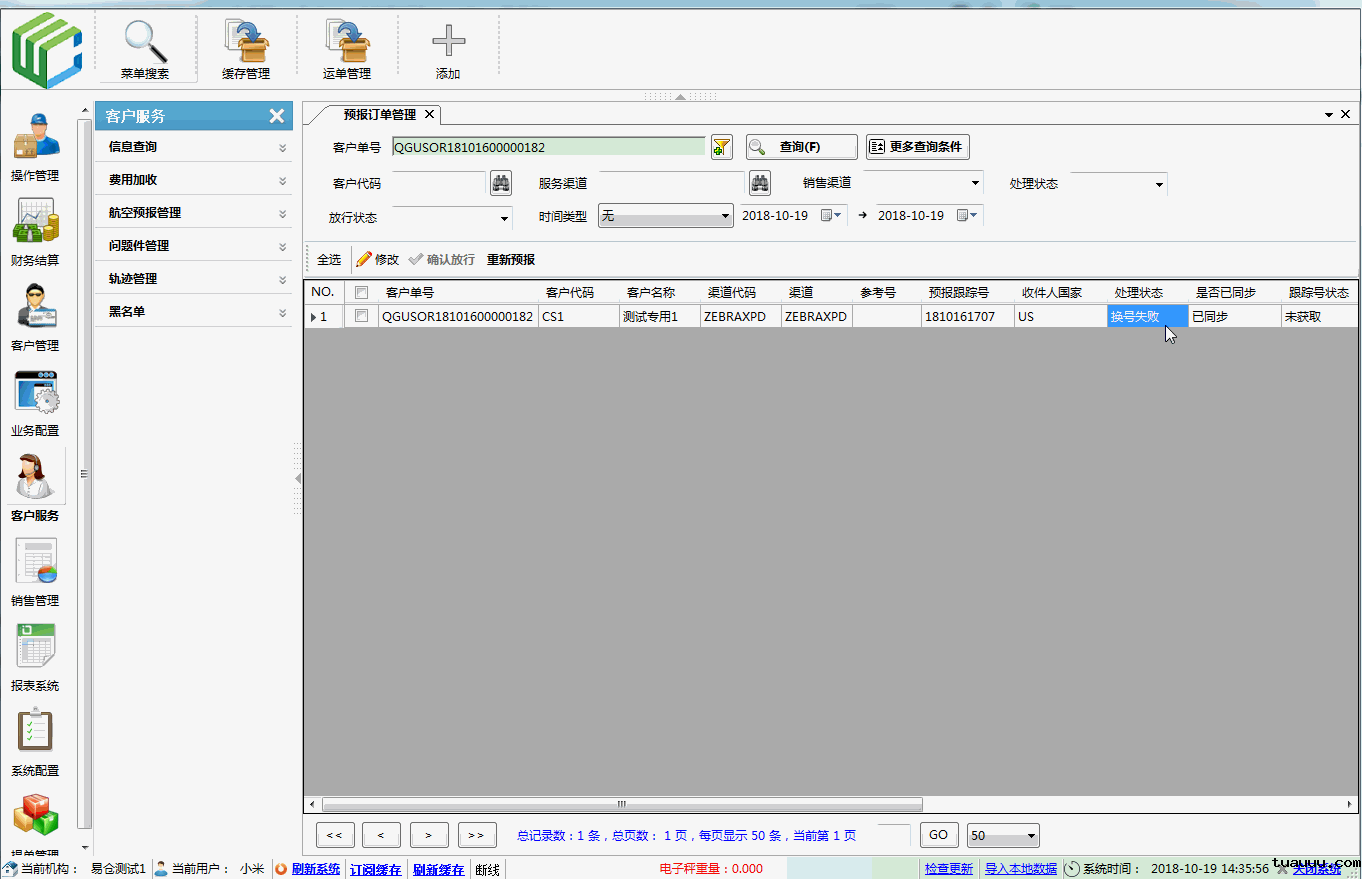This screenshot has height=879, width=1362.
Task: Click the 查询(F) search button
Action: click(x=801, y=147)
